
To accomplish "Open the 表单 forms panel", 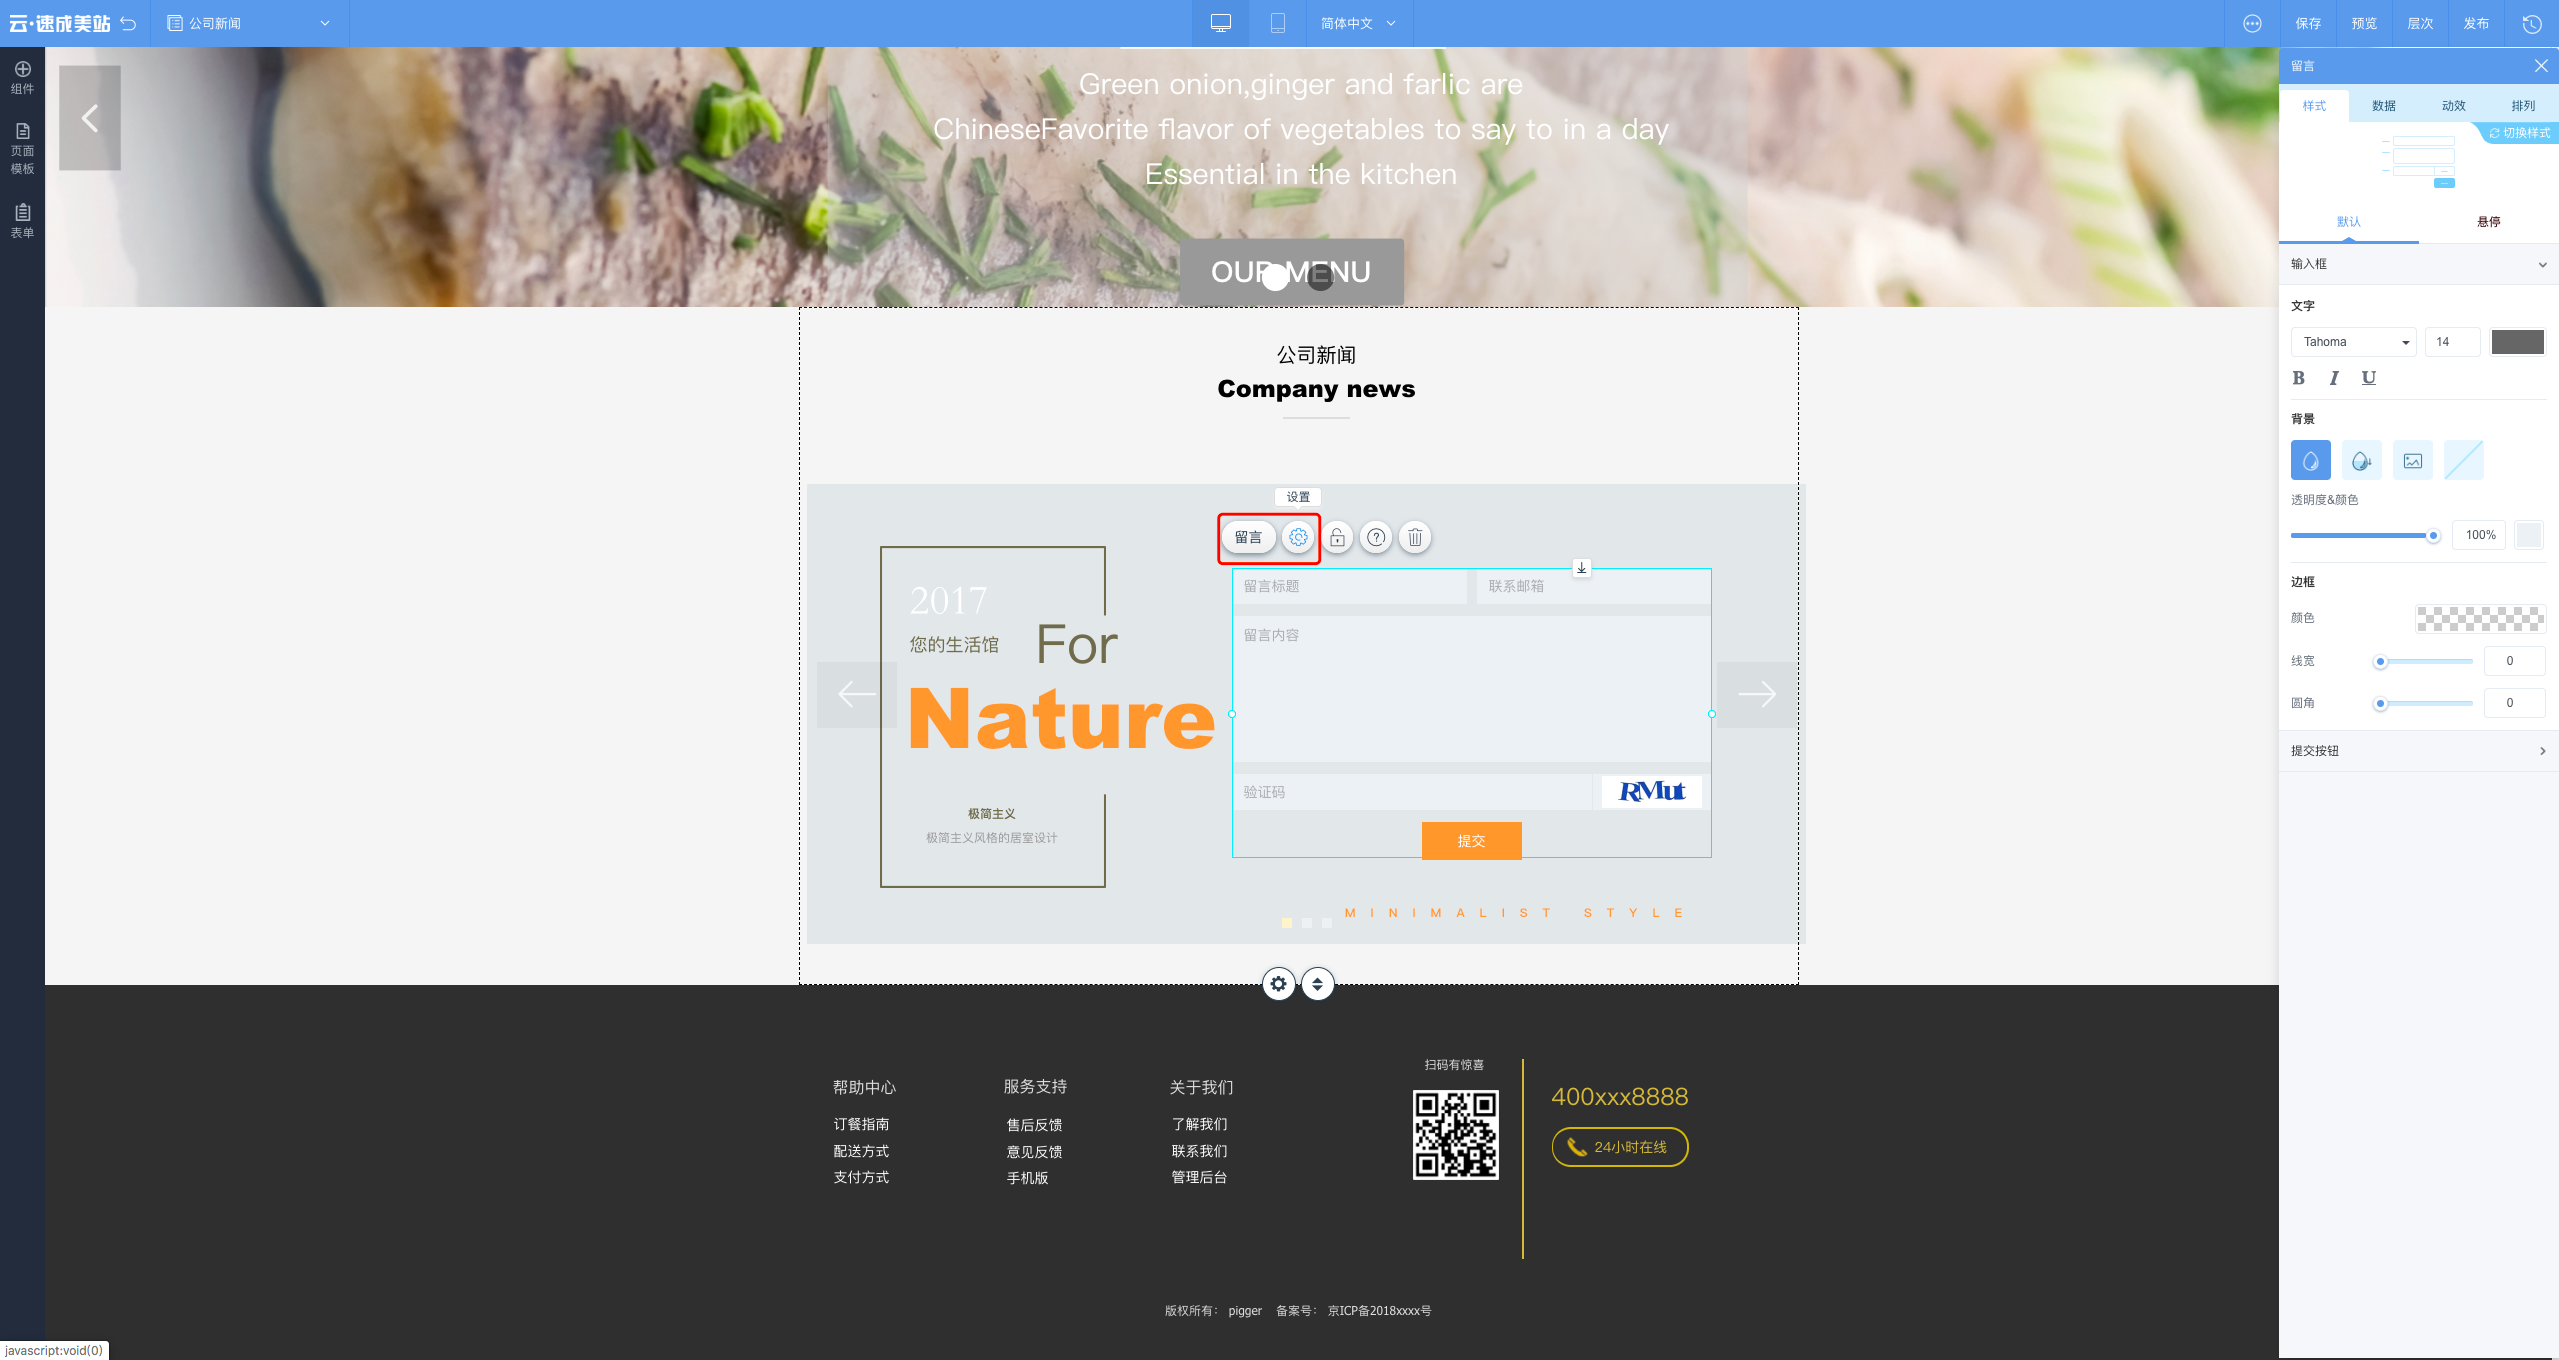I will [x=22, y=221].
